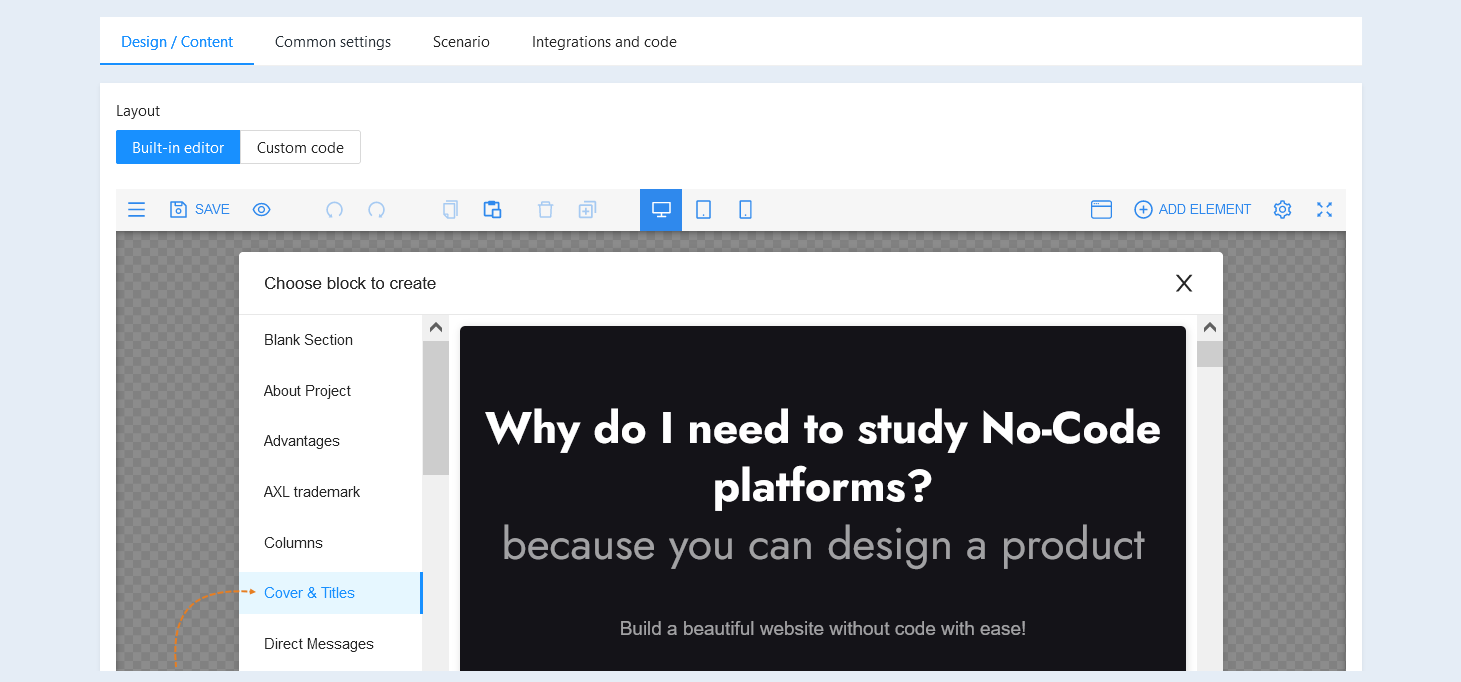Click the undo arrow icon
This screenshot has height=682, width=1461.
(x=335, y=210)
